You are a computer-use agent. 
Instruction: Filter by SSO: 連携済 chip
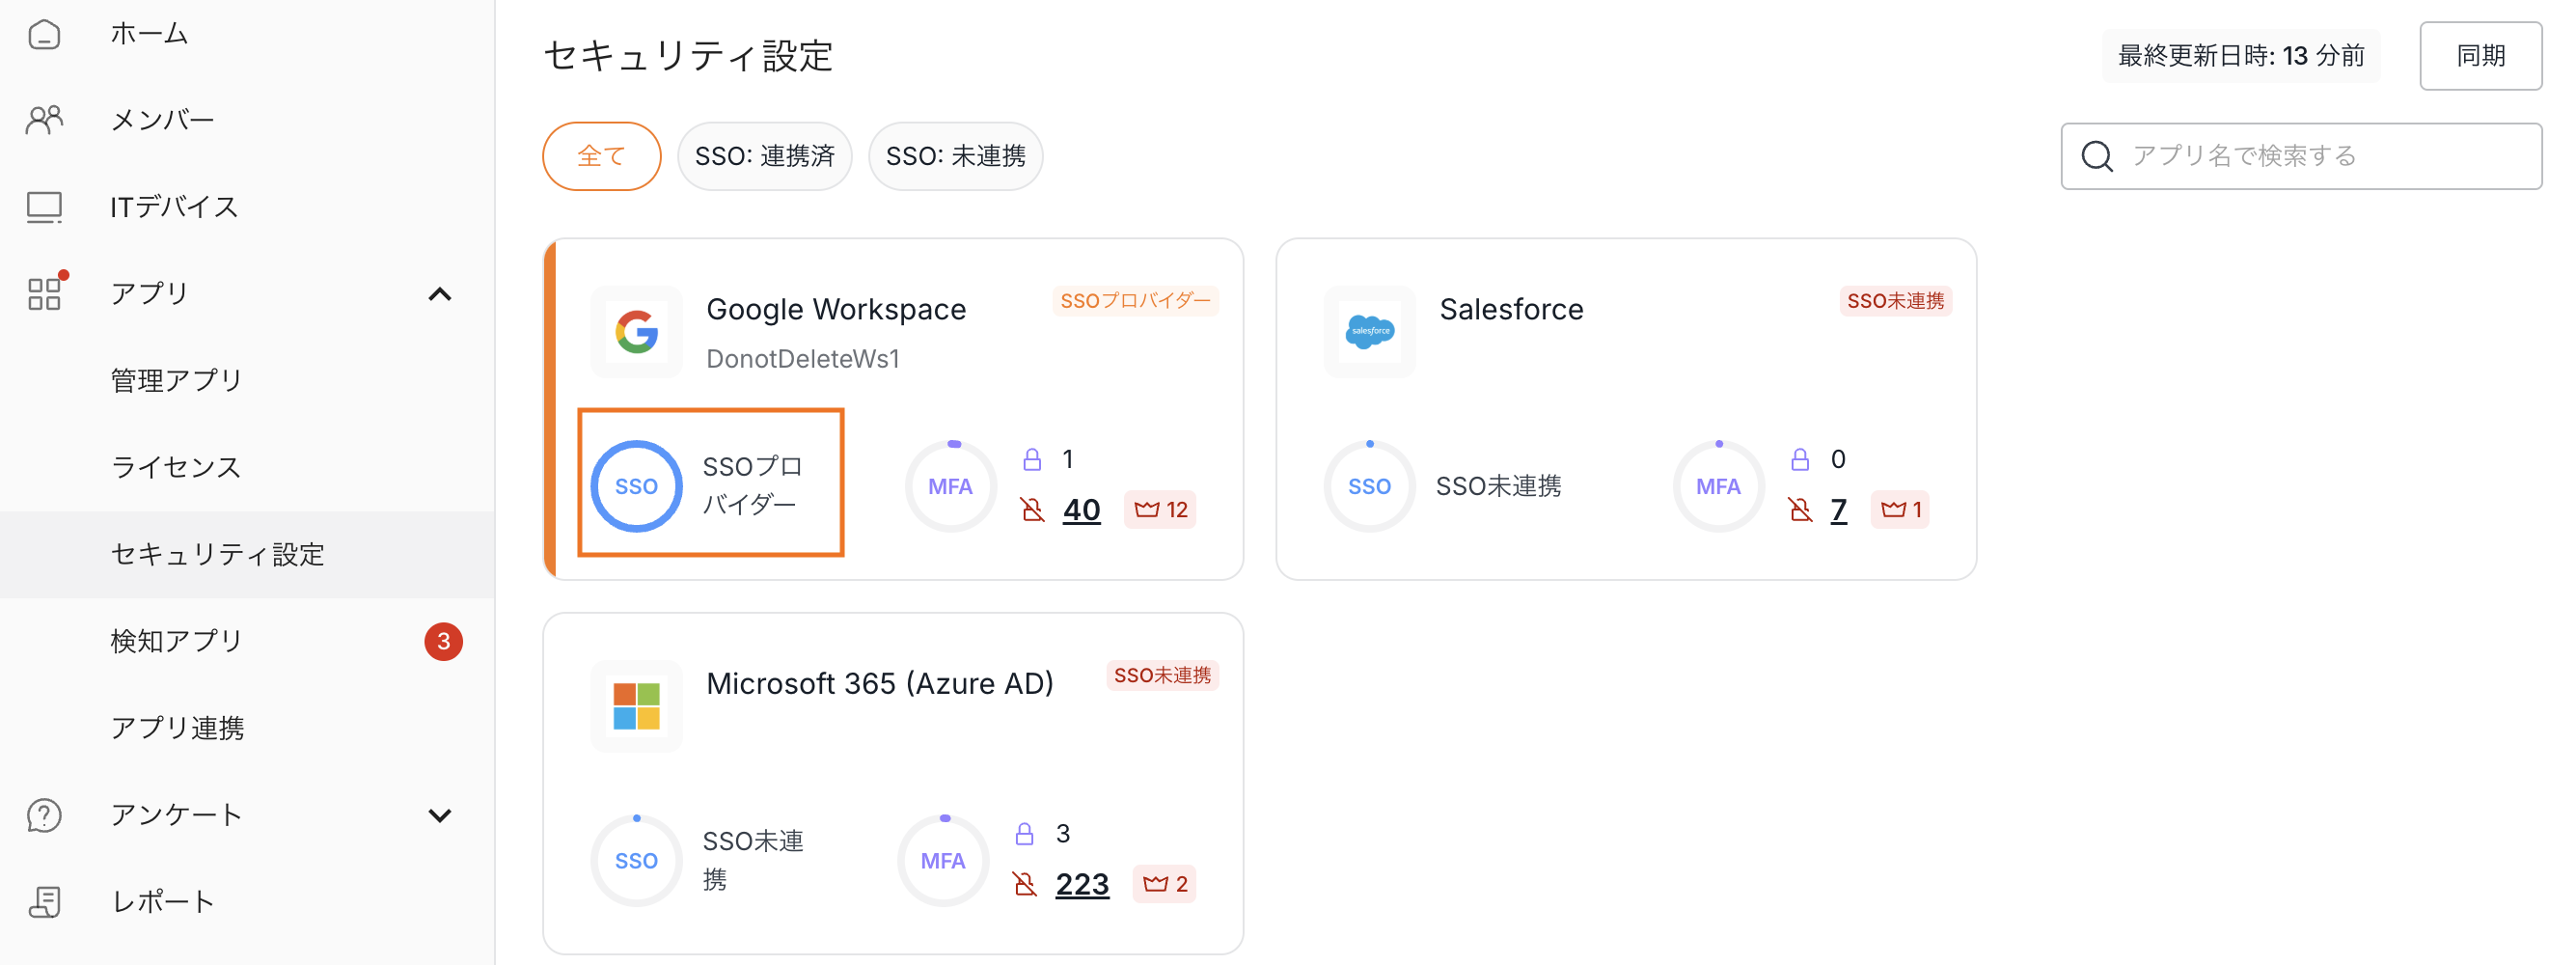[764, 156]
